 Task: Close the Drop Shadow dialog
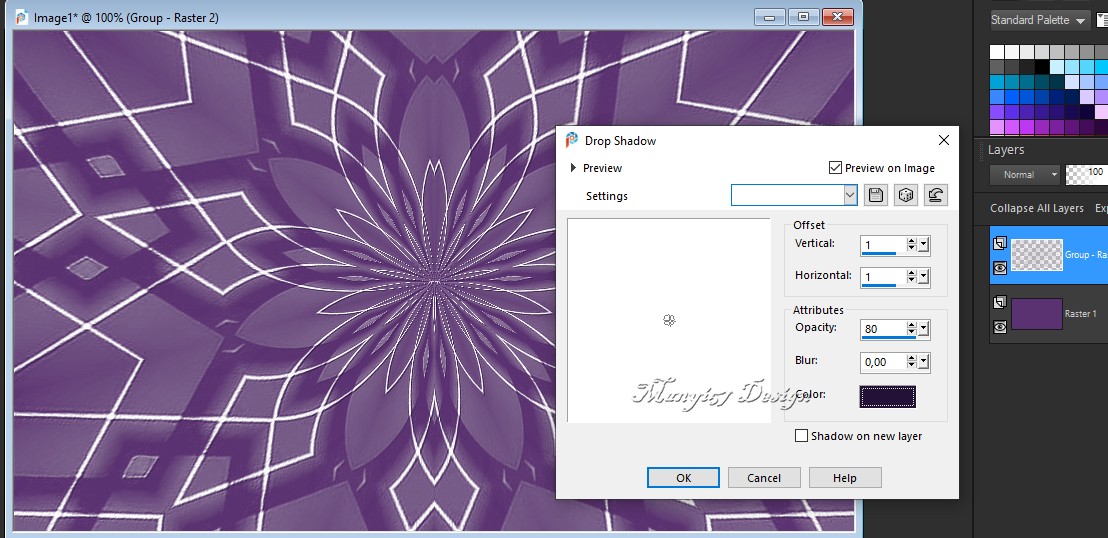click(x=943, y=140)
